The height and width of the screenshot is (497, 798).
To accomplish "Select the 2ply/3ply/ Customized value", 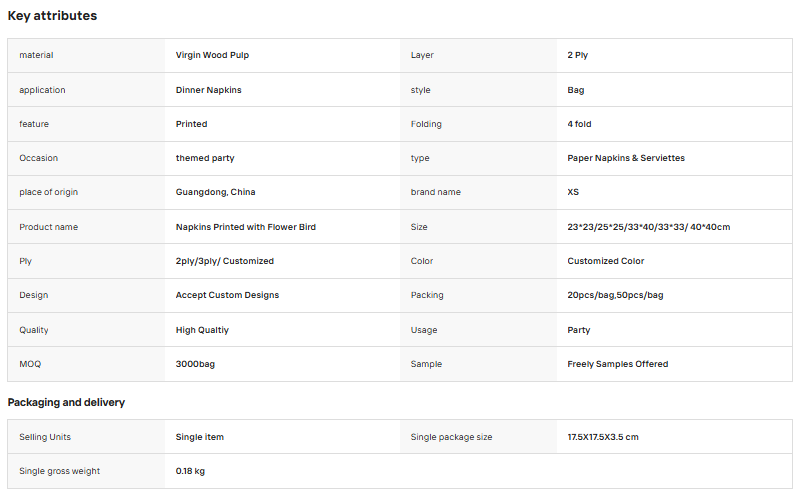I will pyautogui.click(x=224, y=261).
